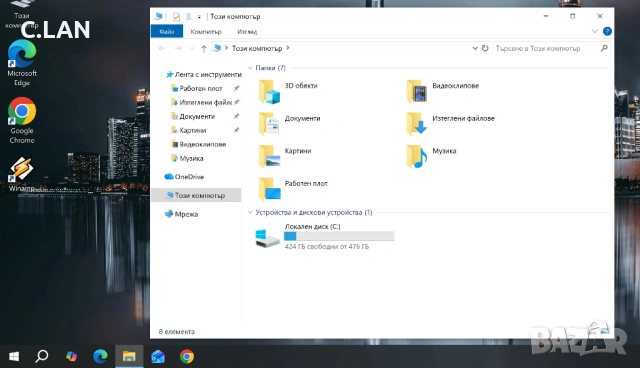Click the address path Този компютър breadcrumb
Screen dimensions: 640x368
coord(257,48)
